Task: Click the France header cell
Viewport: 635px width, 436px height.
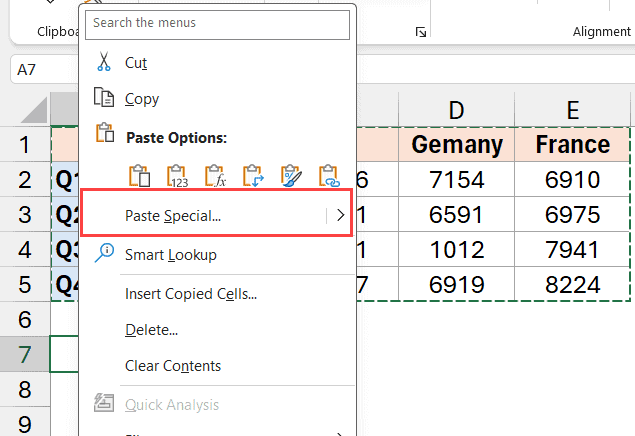Action: point(572,145)
